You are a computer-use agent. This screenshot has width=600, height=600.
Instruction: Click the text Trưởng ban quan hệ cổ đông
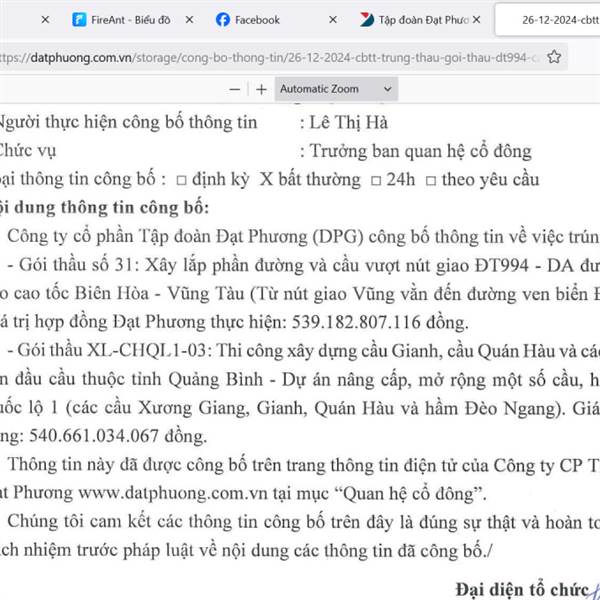tap(421, 151)
